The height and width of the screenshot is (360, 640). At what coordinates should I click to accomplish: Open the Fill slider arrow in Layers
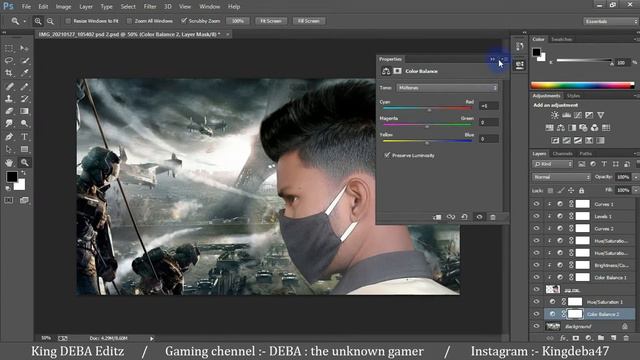[635, 190]
